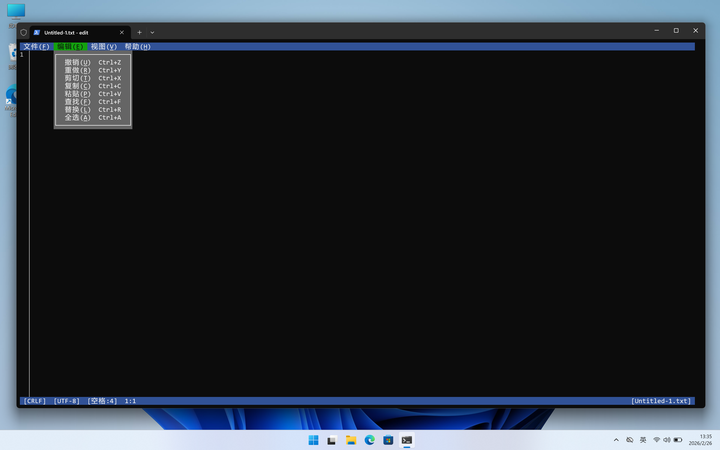Click the [空格:4] indentation indicator
Viewport: 720px width, 450px height.
pos(102,401)
